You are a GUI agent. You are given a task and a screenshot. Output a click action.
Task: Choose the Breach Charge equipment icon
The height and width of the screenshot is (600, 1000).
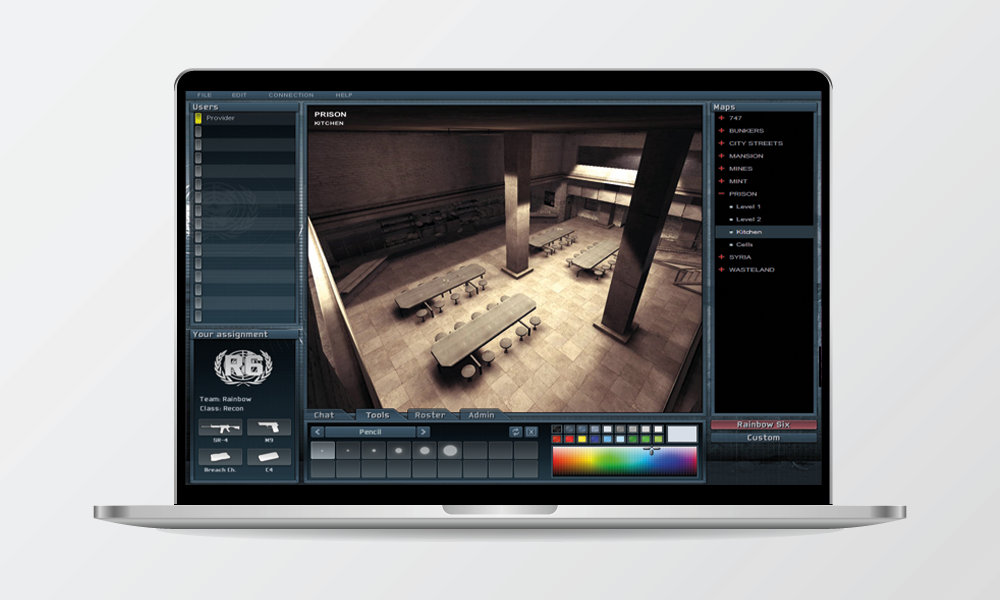coord(220,456)
